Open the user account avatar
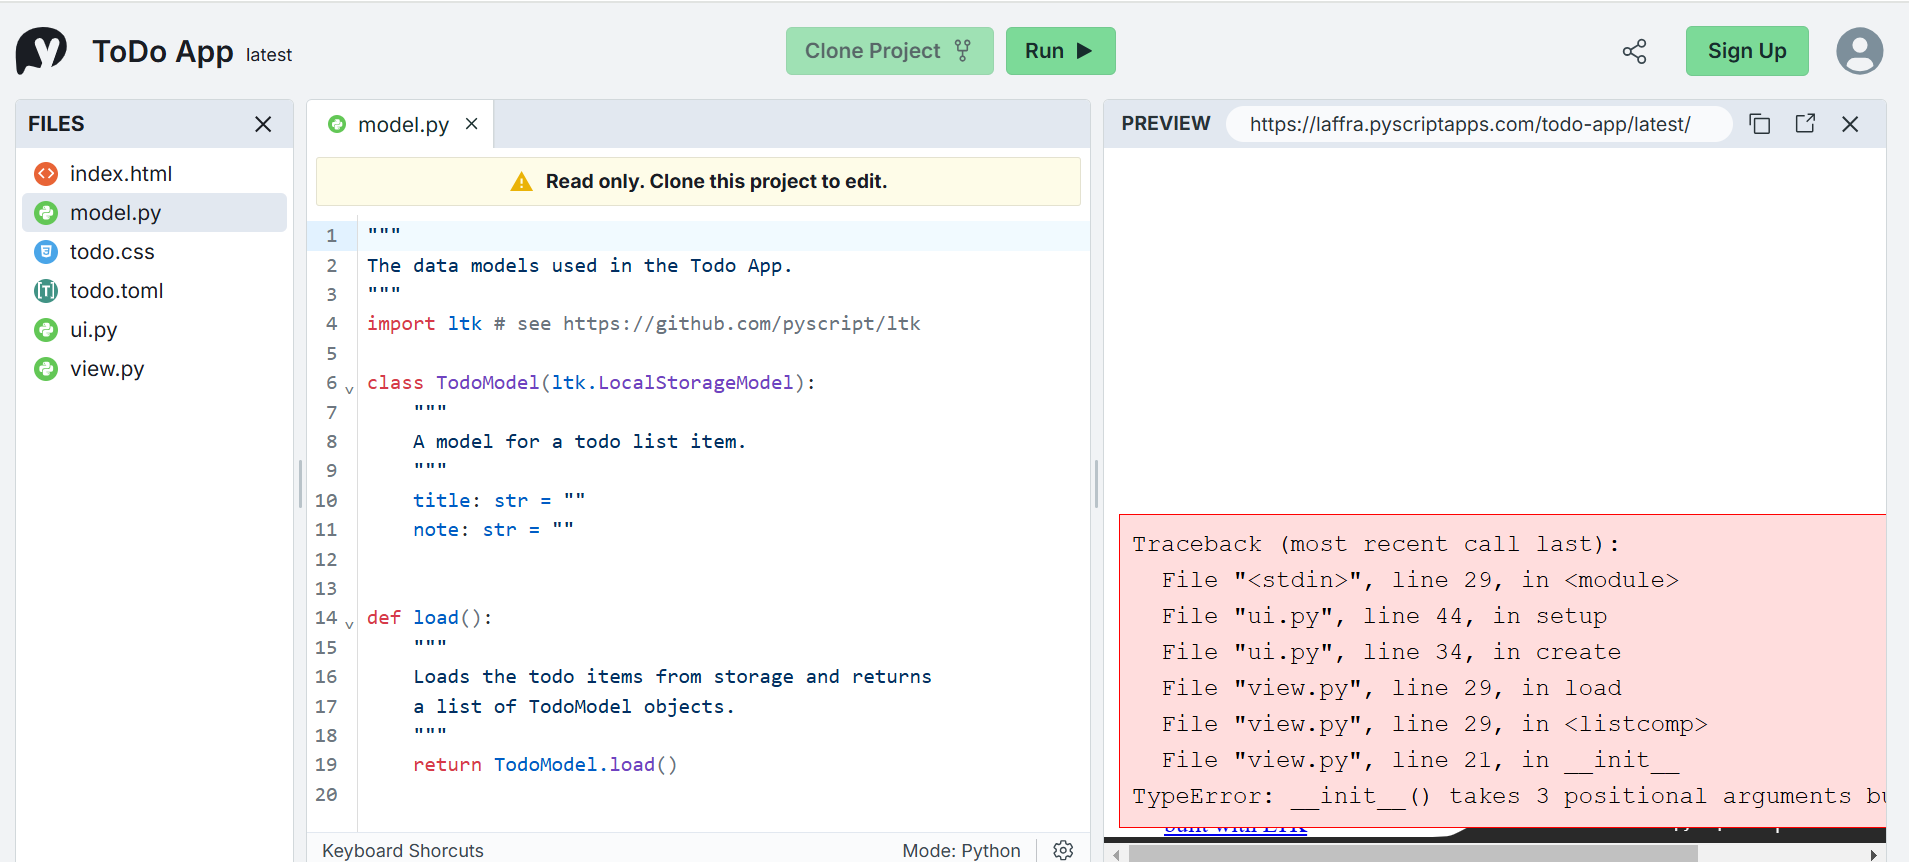The width and height of the screenshot is (1909, 862). click(x=1859, y=51)
